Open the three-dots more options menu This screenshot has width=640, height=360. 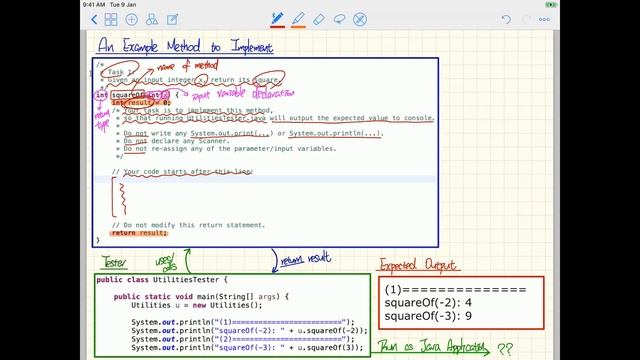coord(544,19)
